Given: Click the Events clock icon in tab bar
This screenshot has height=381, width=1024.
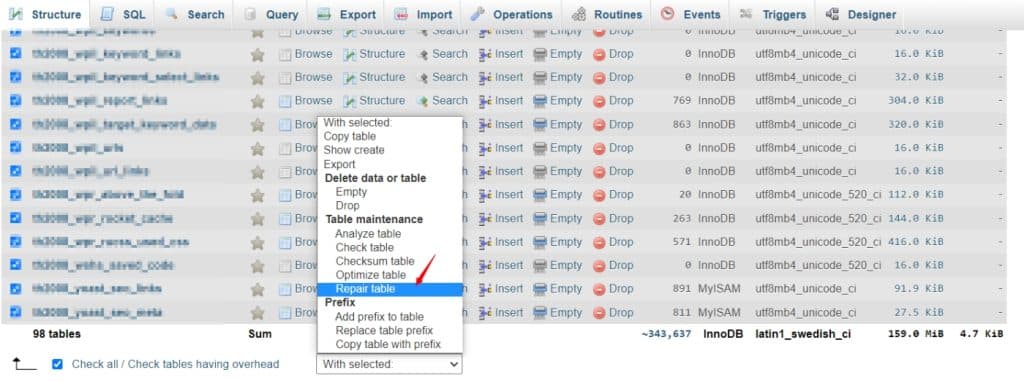Looking at the screenshot, I should (667, 14).
